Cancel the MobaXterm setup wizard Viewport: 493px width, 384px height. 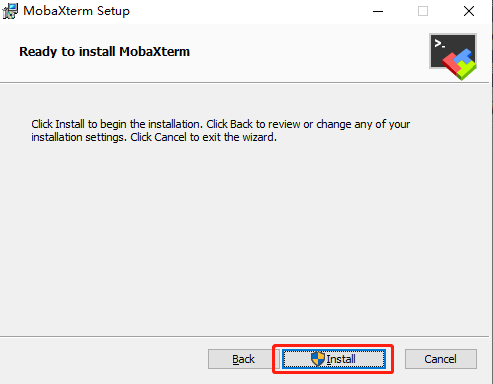[440, 359]
